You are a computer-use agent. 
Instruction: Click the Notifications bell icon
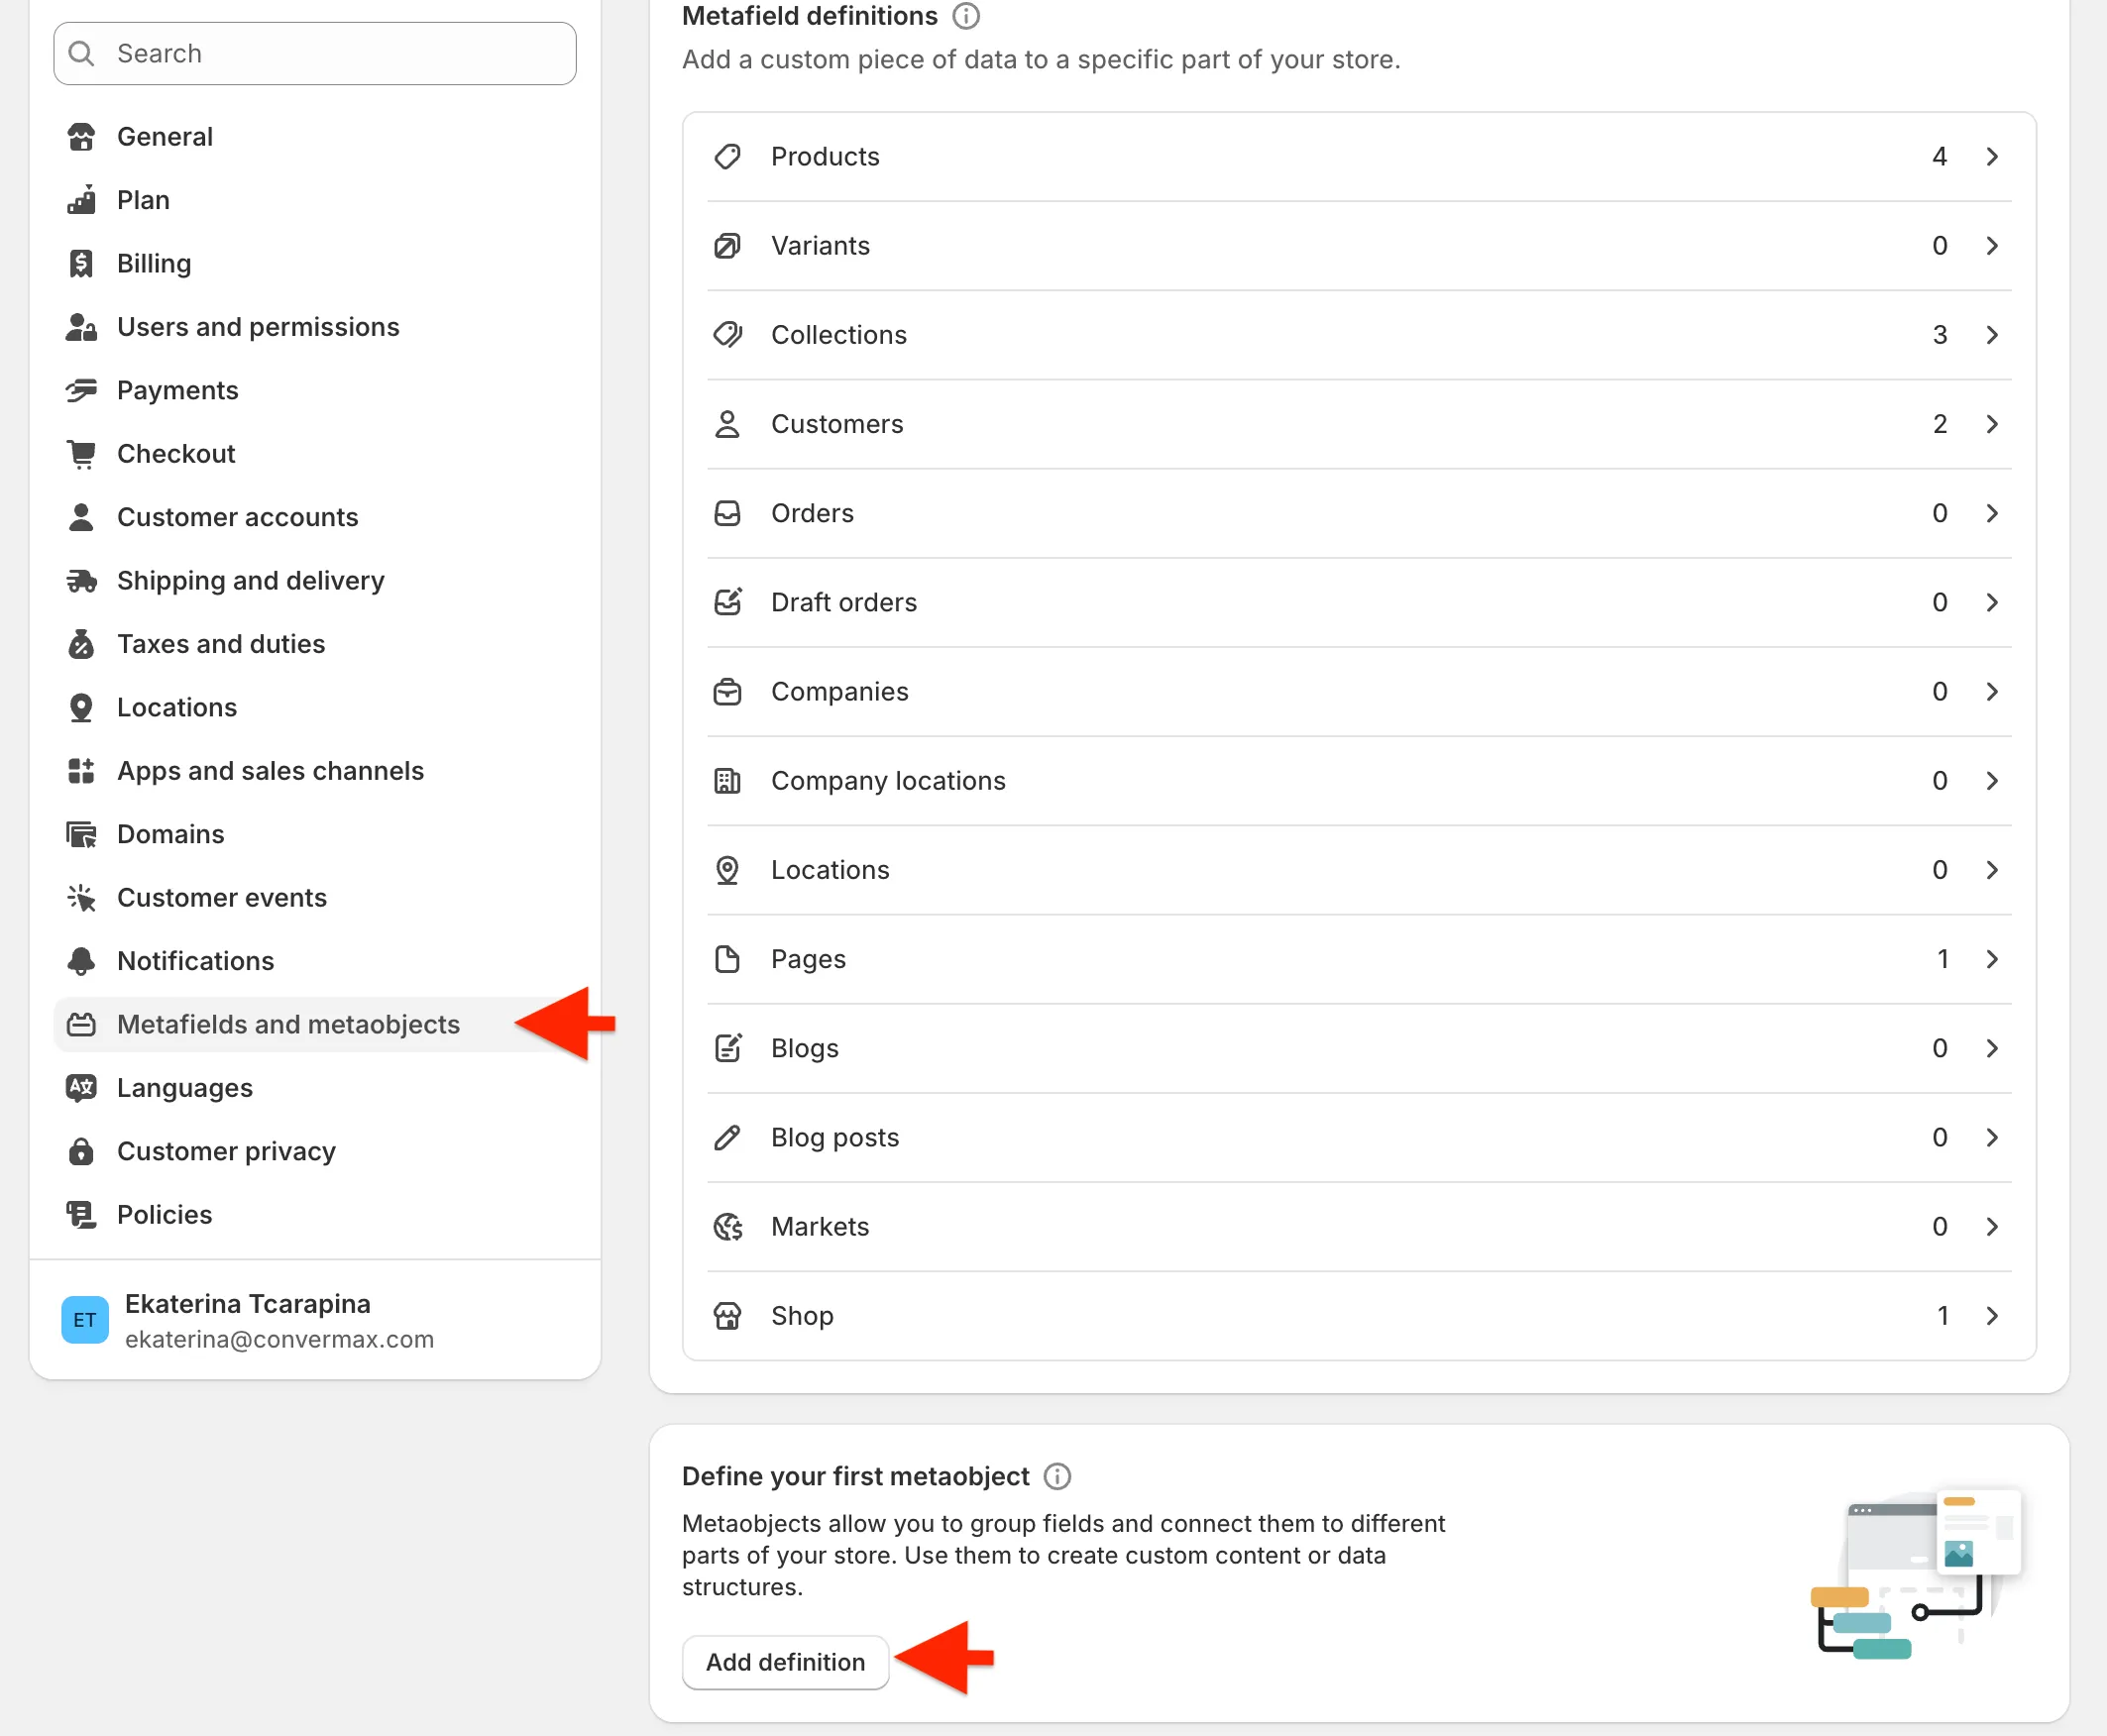coord(81,961)
